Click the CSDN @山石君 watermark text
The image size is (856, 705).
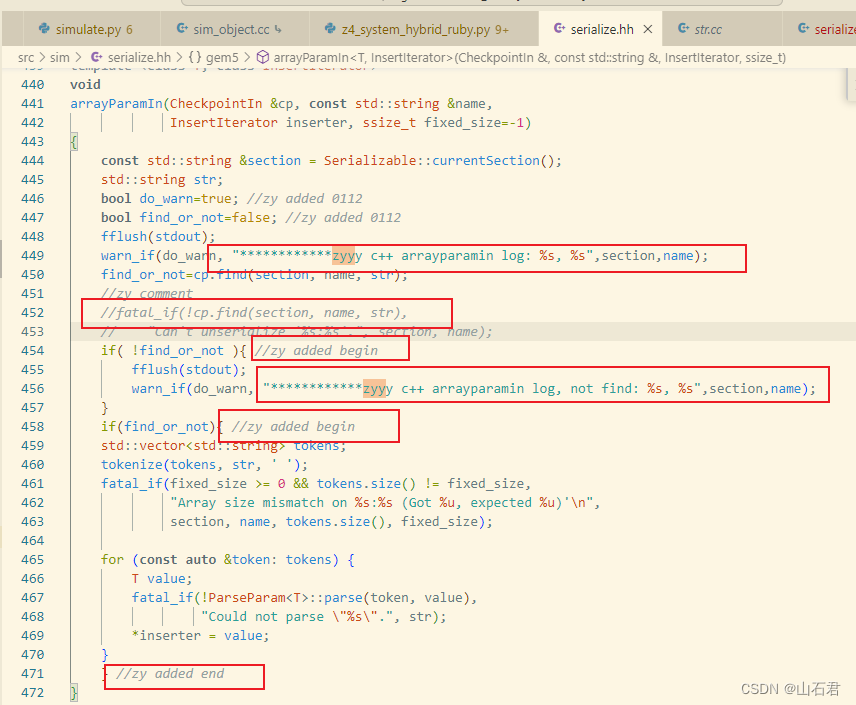790,688
